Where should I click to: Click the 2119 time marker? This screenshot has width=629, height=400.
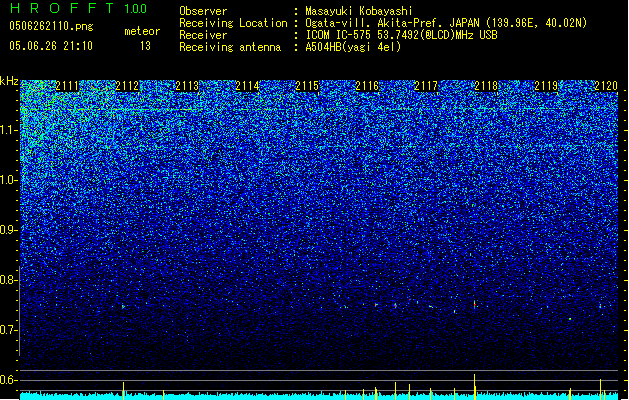pyautogui.click(x=546, y=86)
